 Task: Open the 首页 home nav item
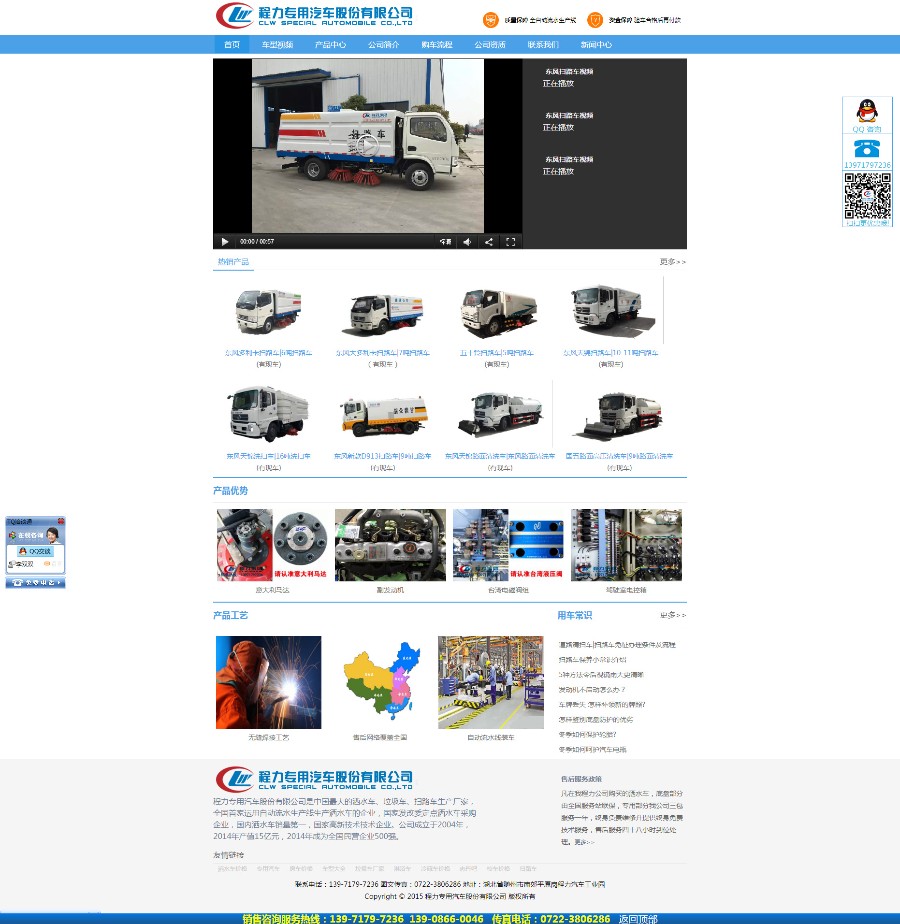coord(232,45)
